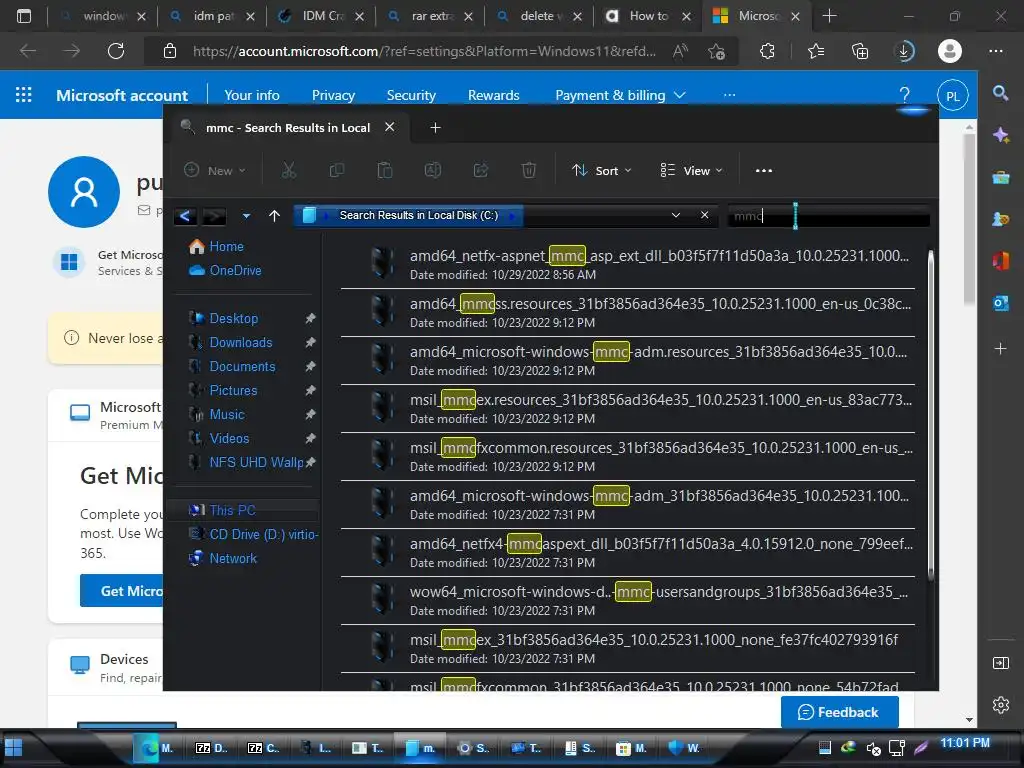Image resolution: width=1024 pixels, height=768 pixels.
Task: Open the recent locations dropdown arrow
Action: click(x=246, y=216)
